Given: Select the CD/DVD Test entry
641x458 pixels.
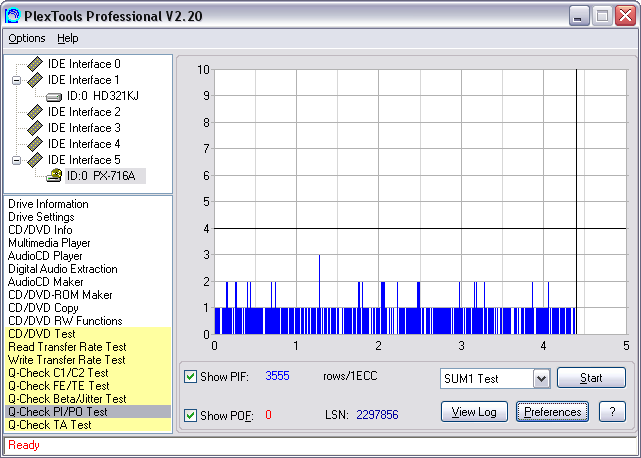Looking at the screenshot, I should [88, 334].
